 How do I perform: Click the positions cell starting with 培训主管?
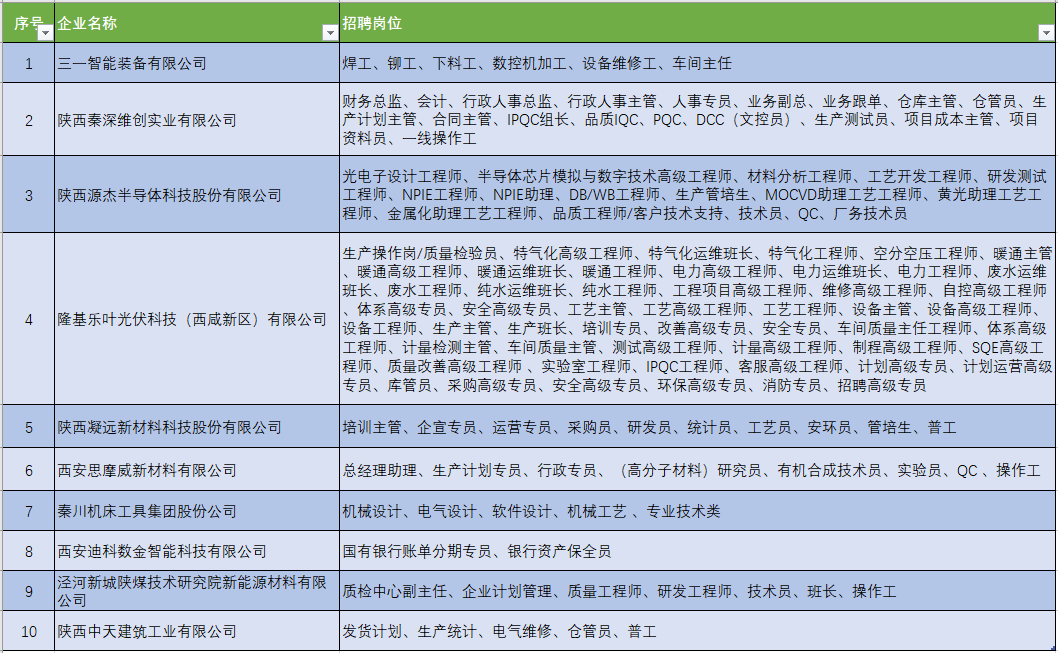(x=698, y=427)
